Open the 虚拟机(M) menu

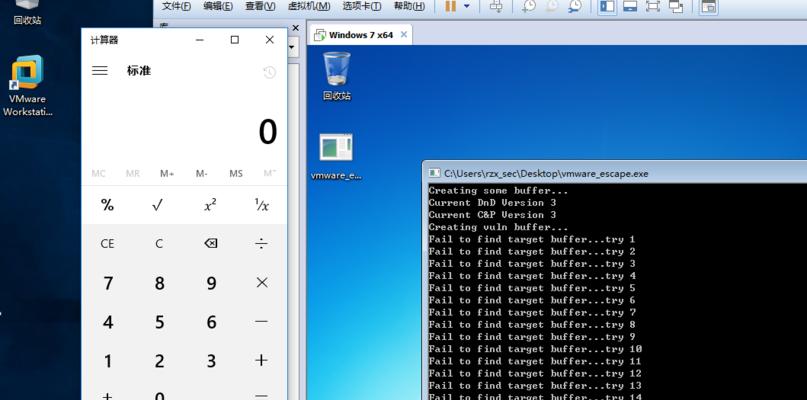pyautogui.click(x=309, y=6)
